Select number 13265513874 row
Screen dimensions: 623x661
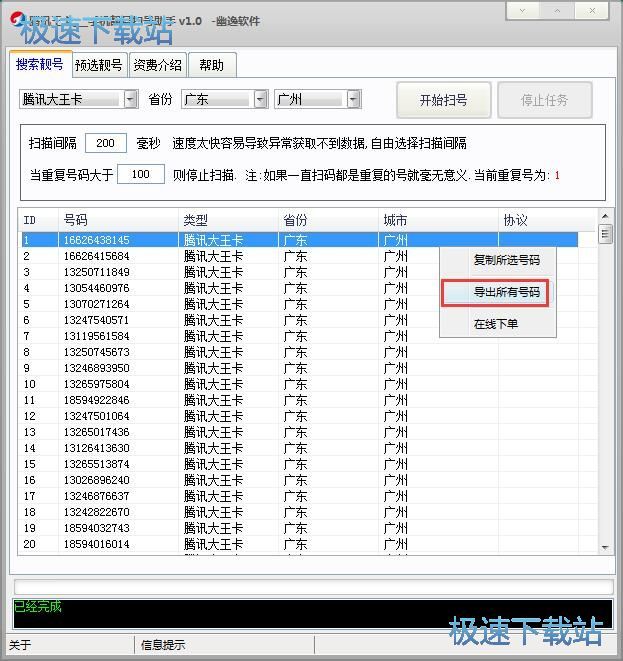coord(299,464)
